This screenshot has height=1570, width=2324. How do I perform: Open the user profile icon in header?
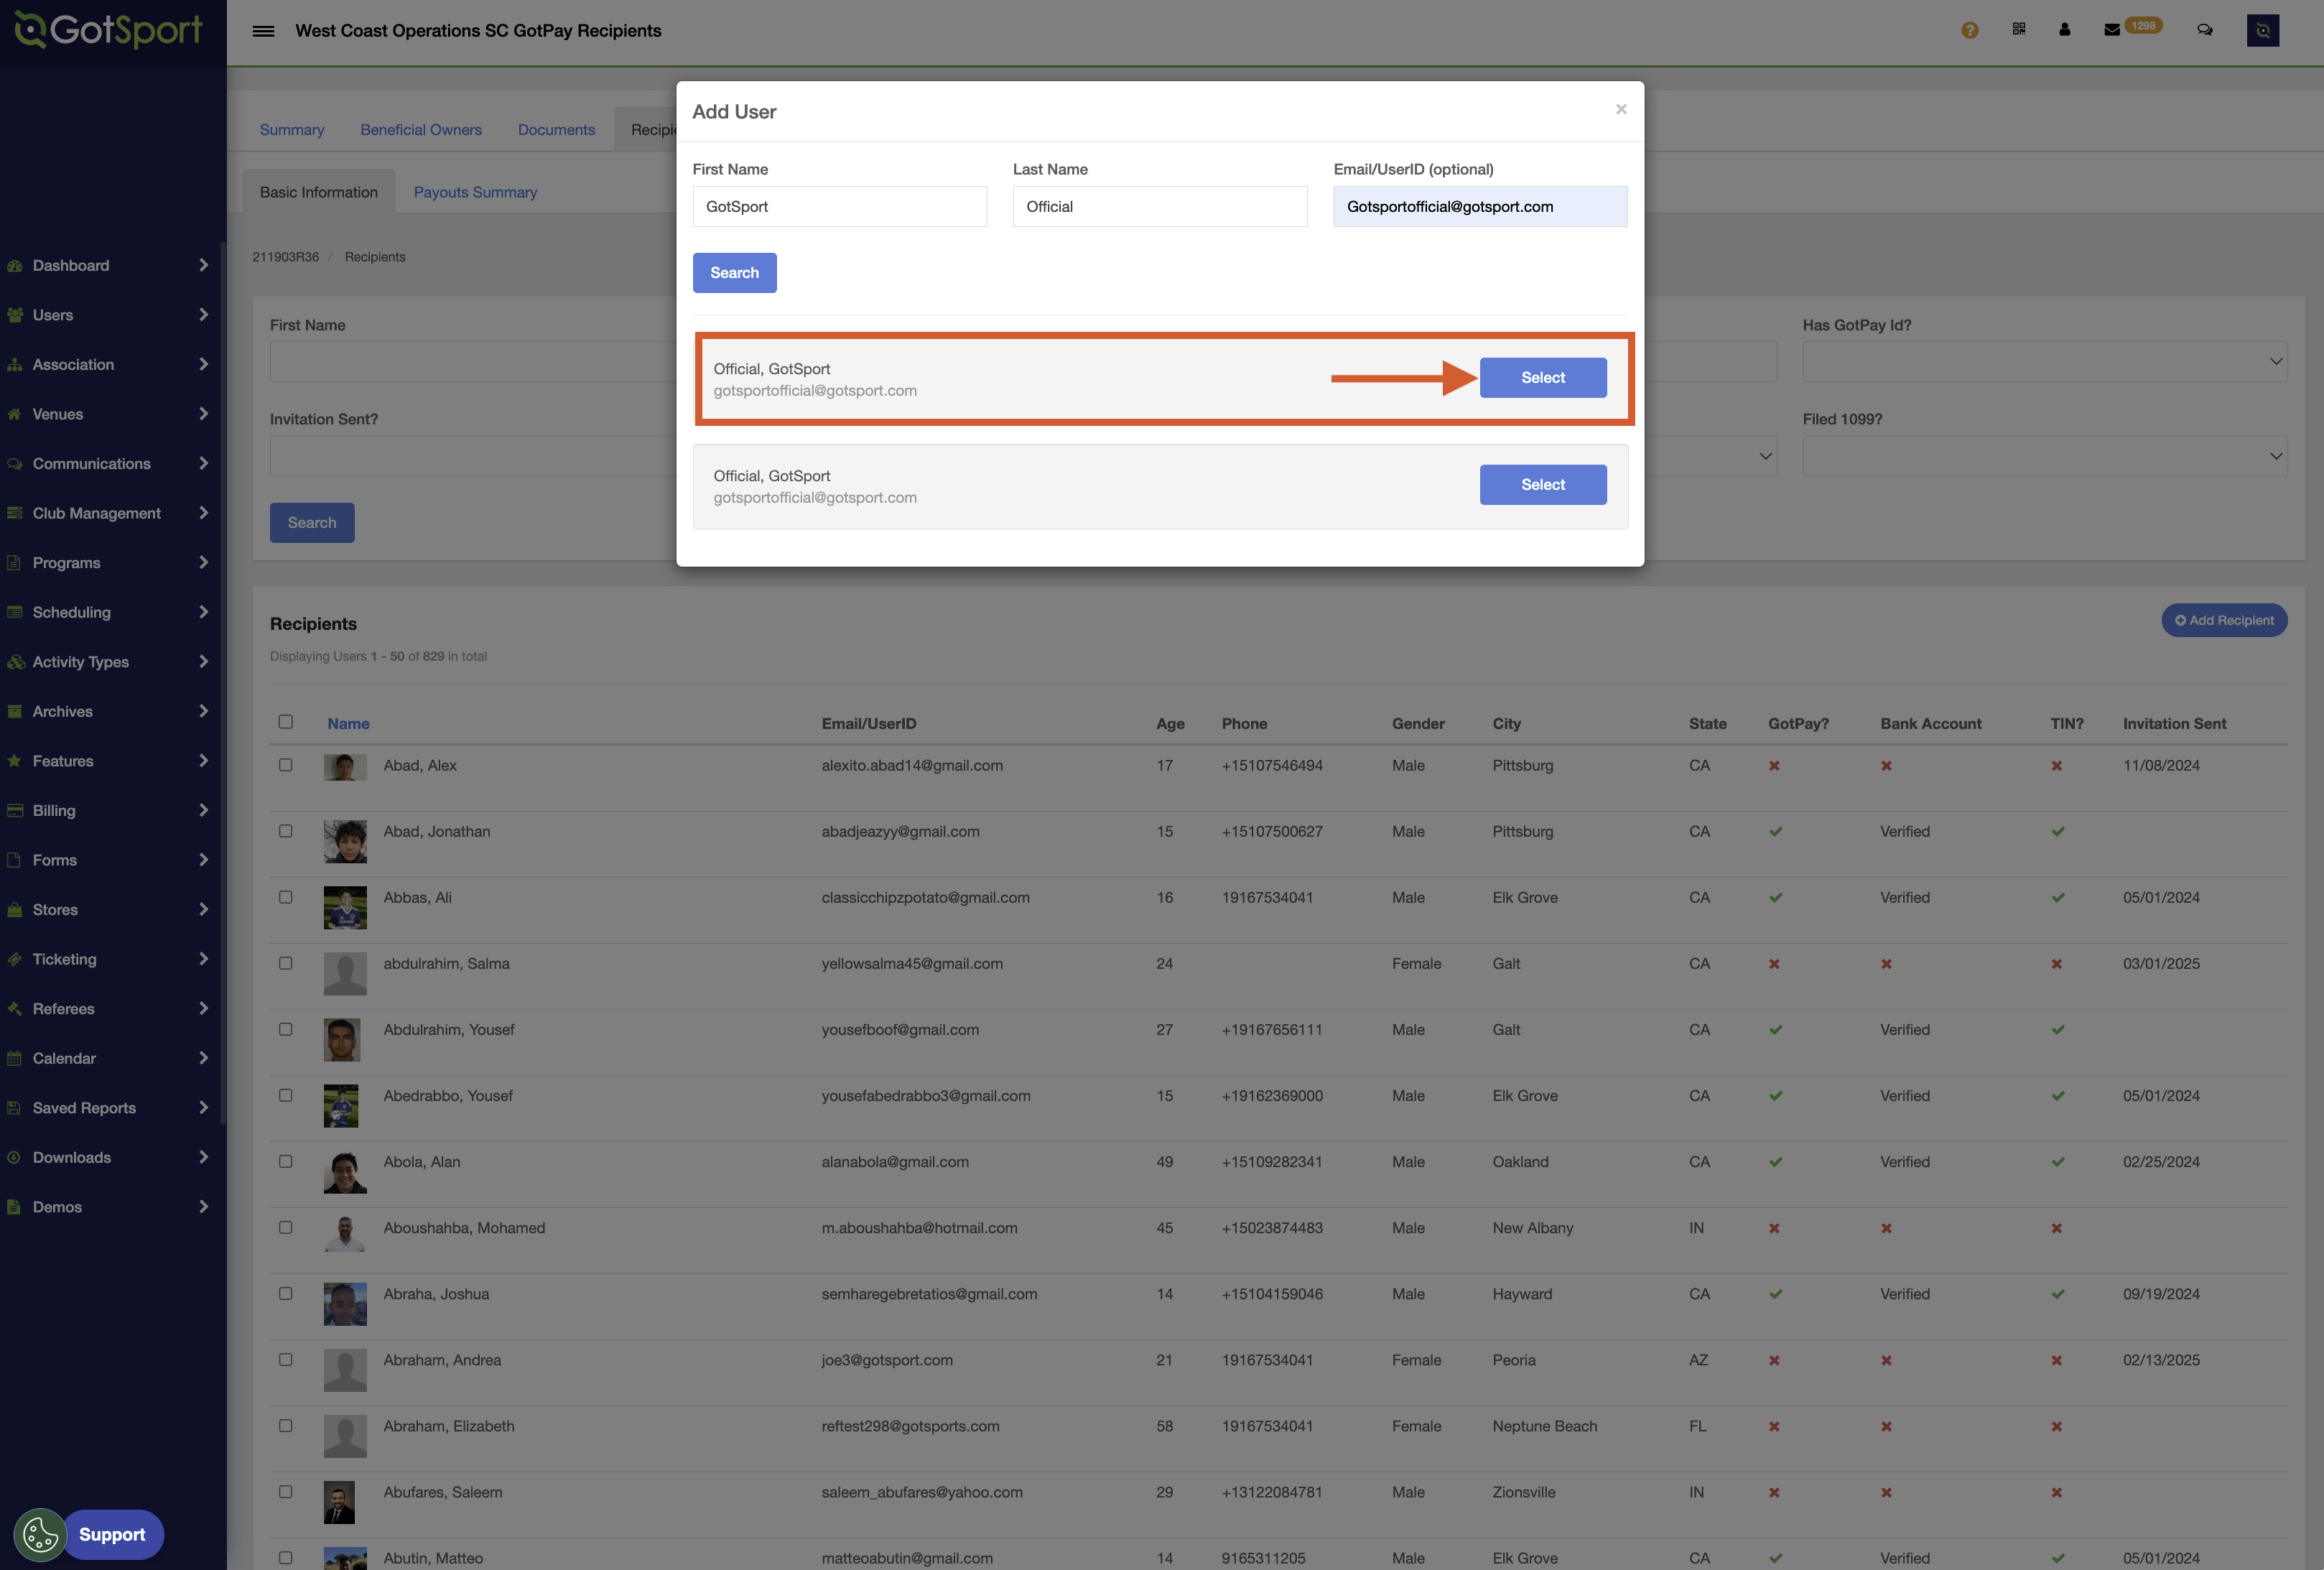coord(2065,29)
